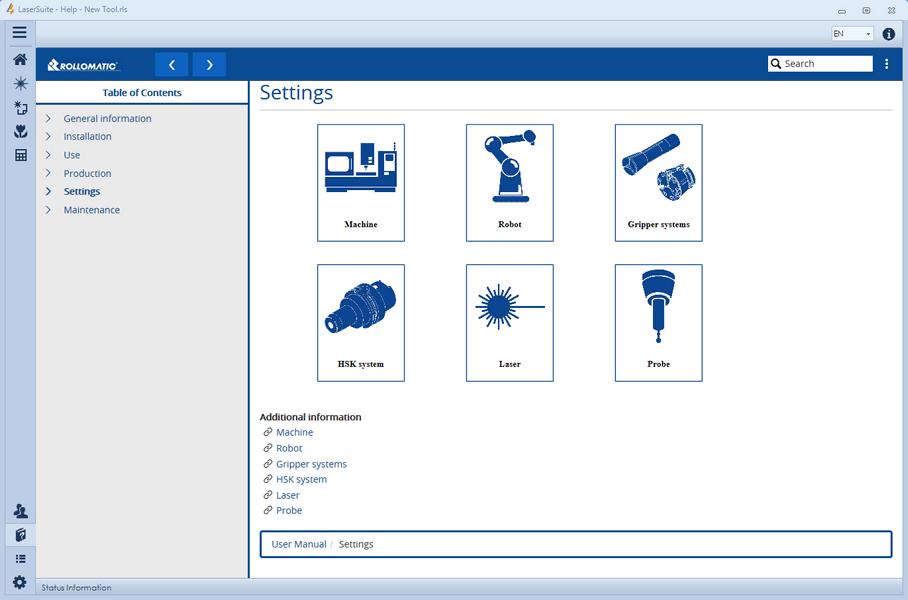Screen dimensions: 908x600
Task: Click in the Search field
Action: (820, 64)
